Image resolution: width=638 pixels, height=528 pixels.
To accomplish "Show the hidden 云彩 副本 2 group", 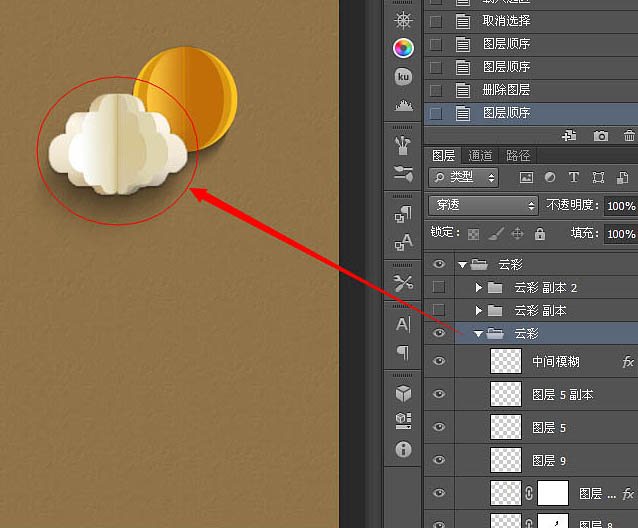I will pyautogui.click(x=439, y=287).
